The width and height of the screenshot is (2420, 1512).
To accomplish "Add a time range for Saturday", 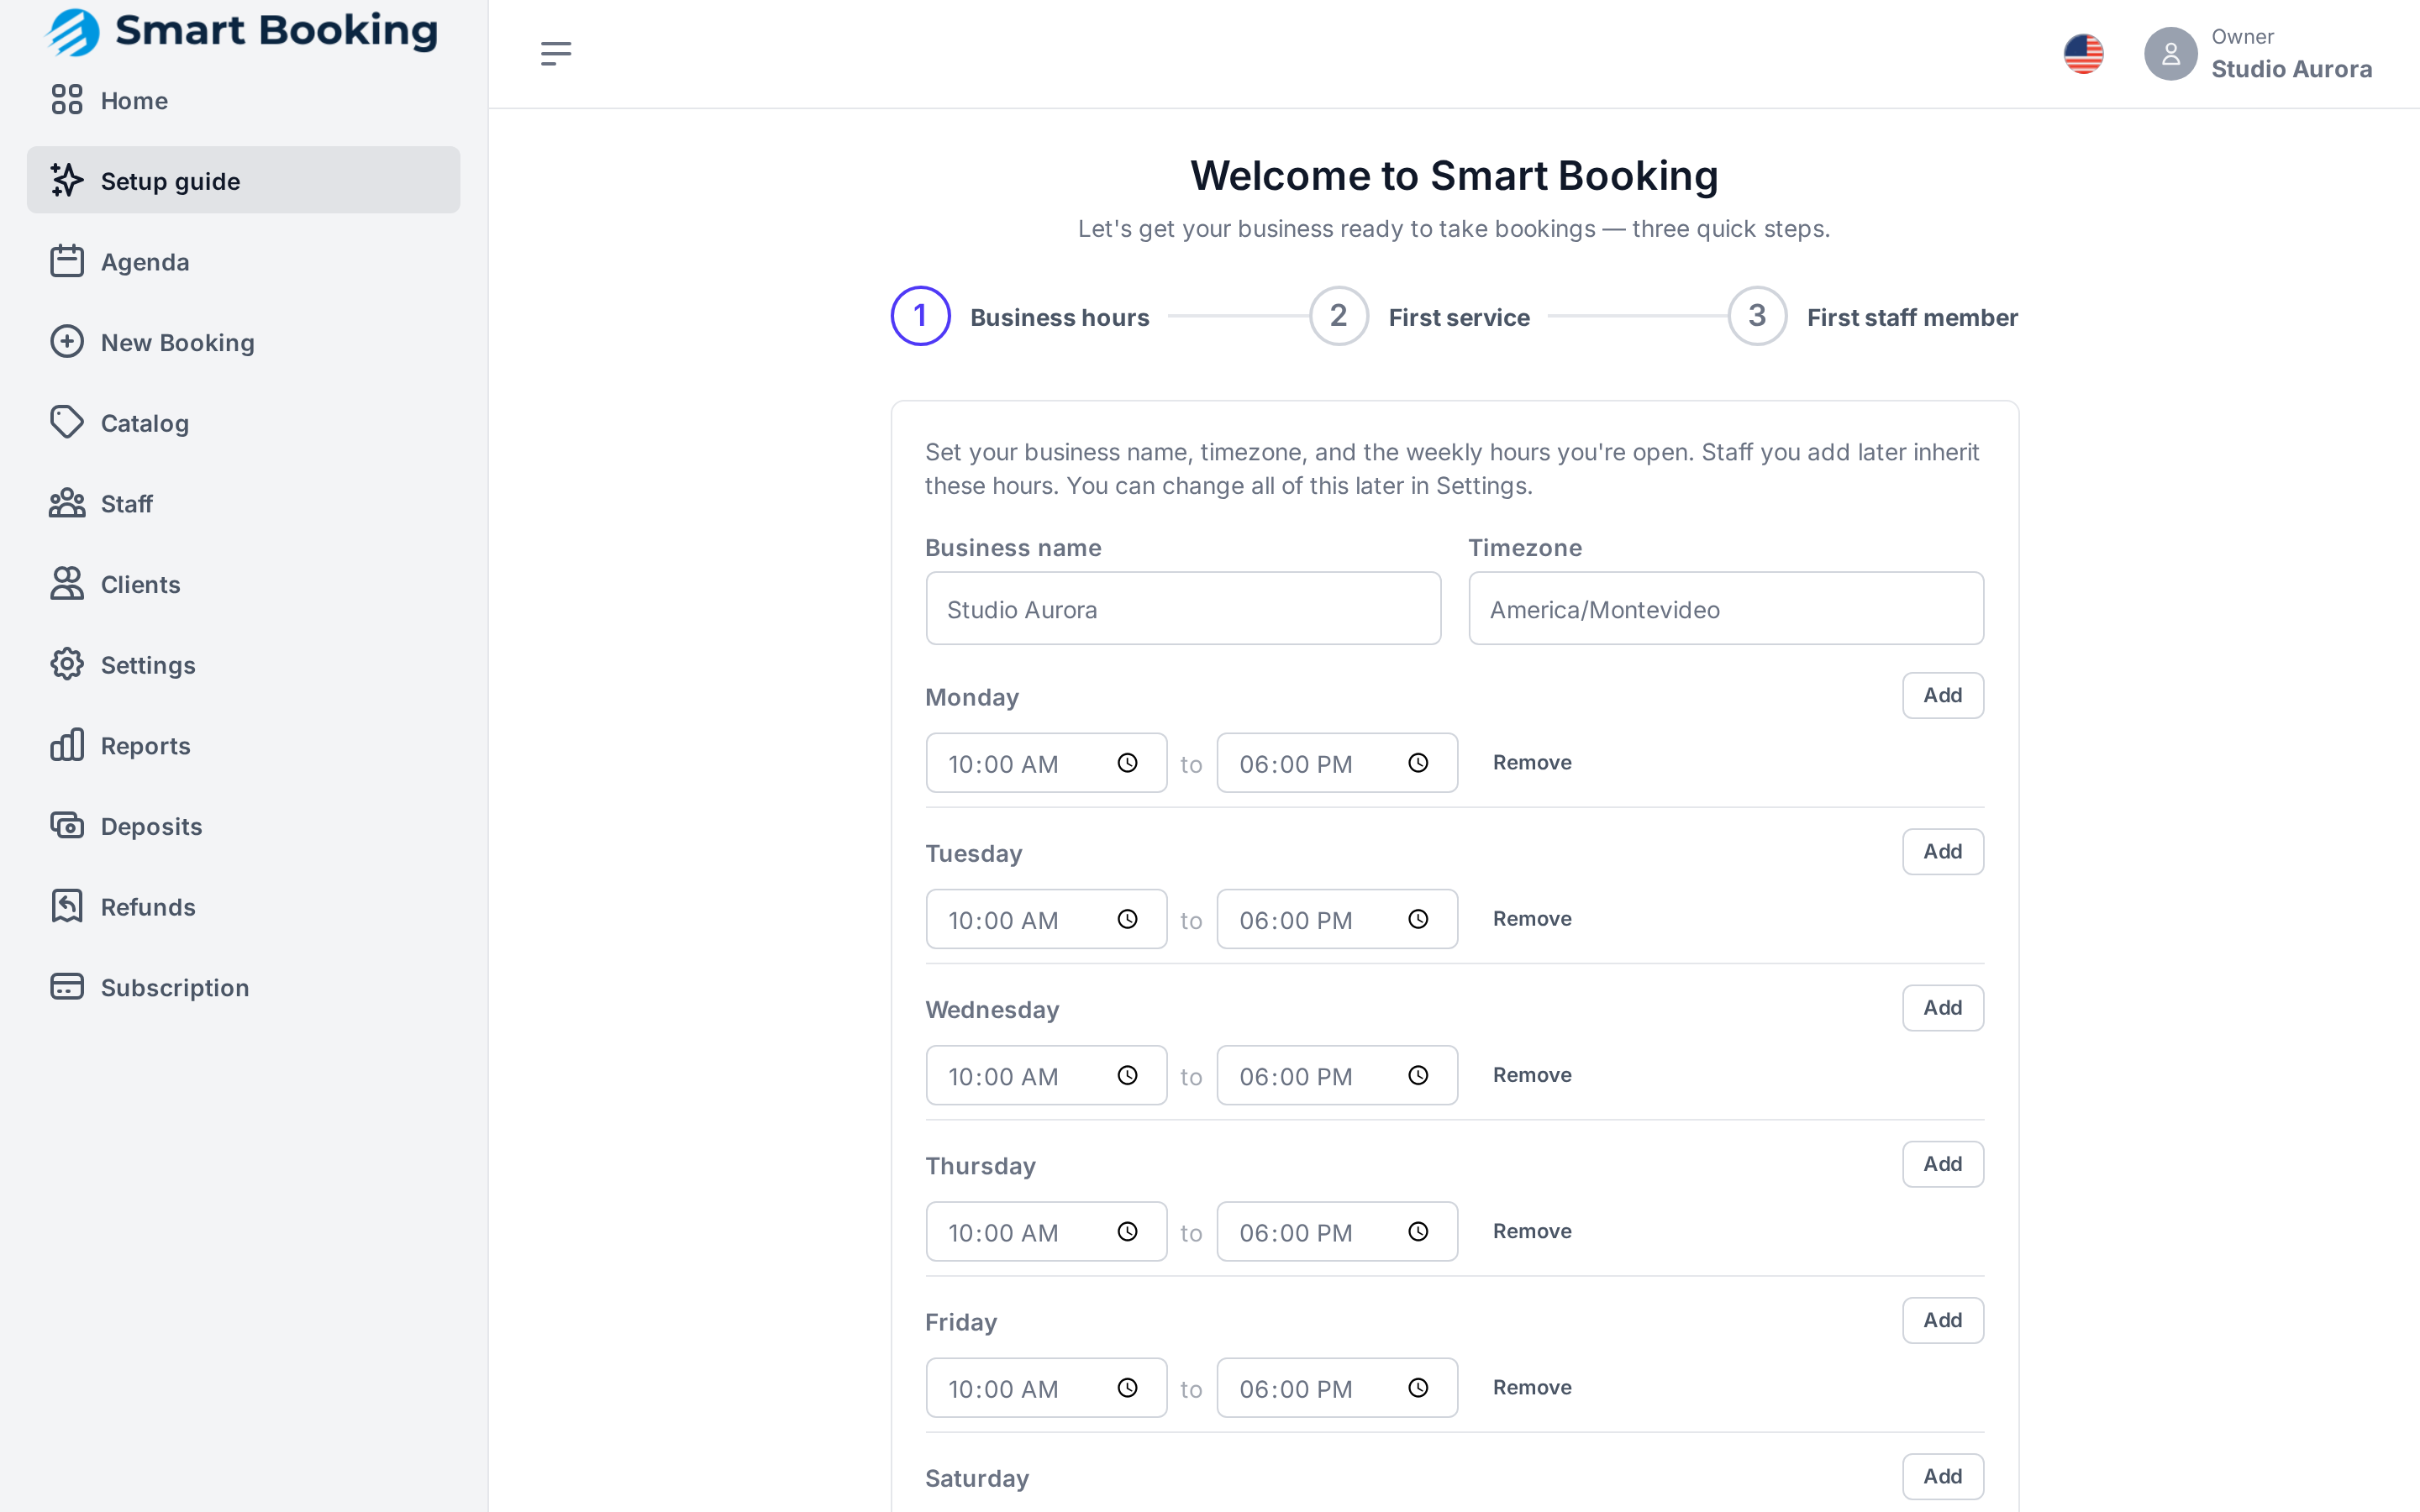I will [1942, 1476].
